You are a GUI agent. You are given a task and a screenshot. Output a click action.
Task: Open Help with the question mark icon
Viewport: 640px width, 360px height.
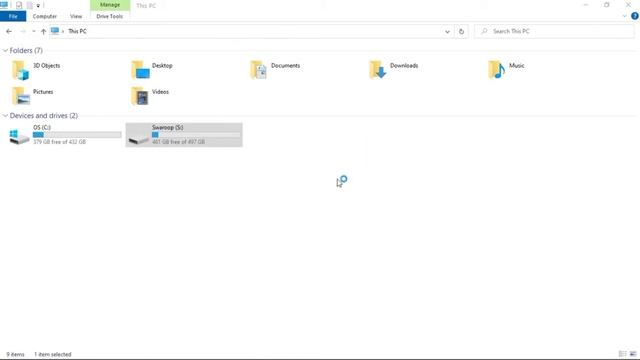coord(635,16)
